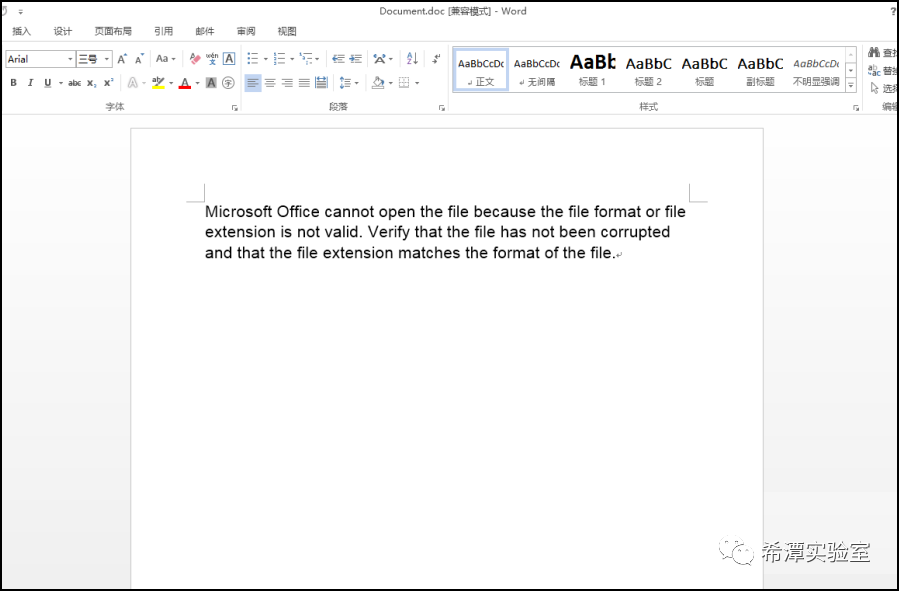This screenshot has width=899, height=591.
Task: Sort text A to Z
Action: click(412, 58)
